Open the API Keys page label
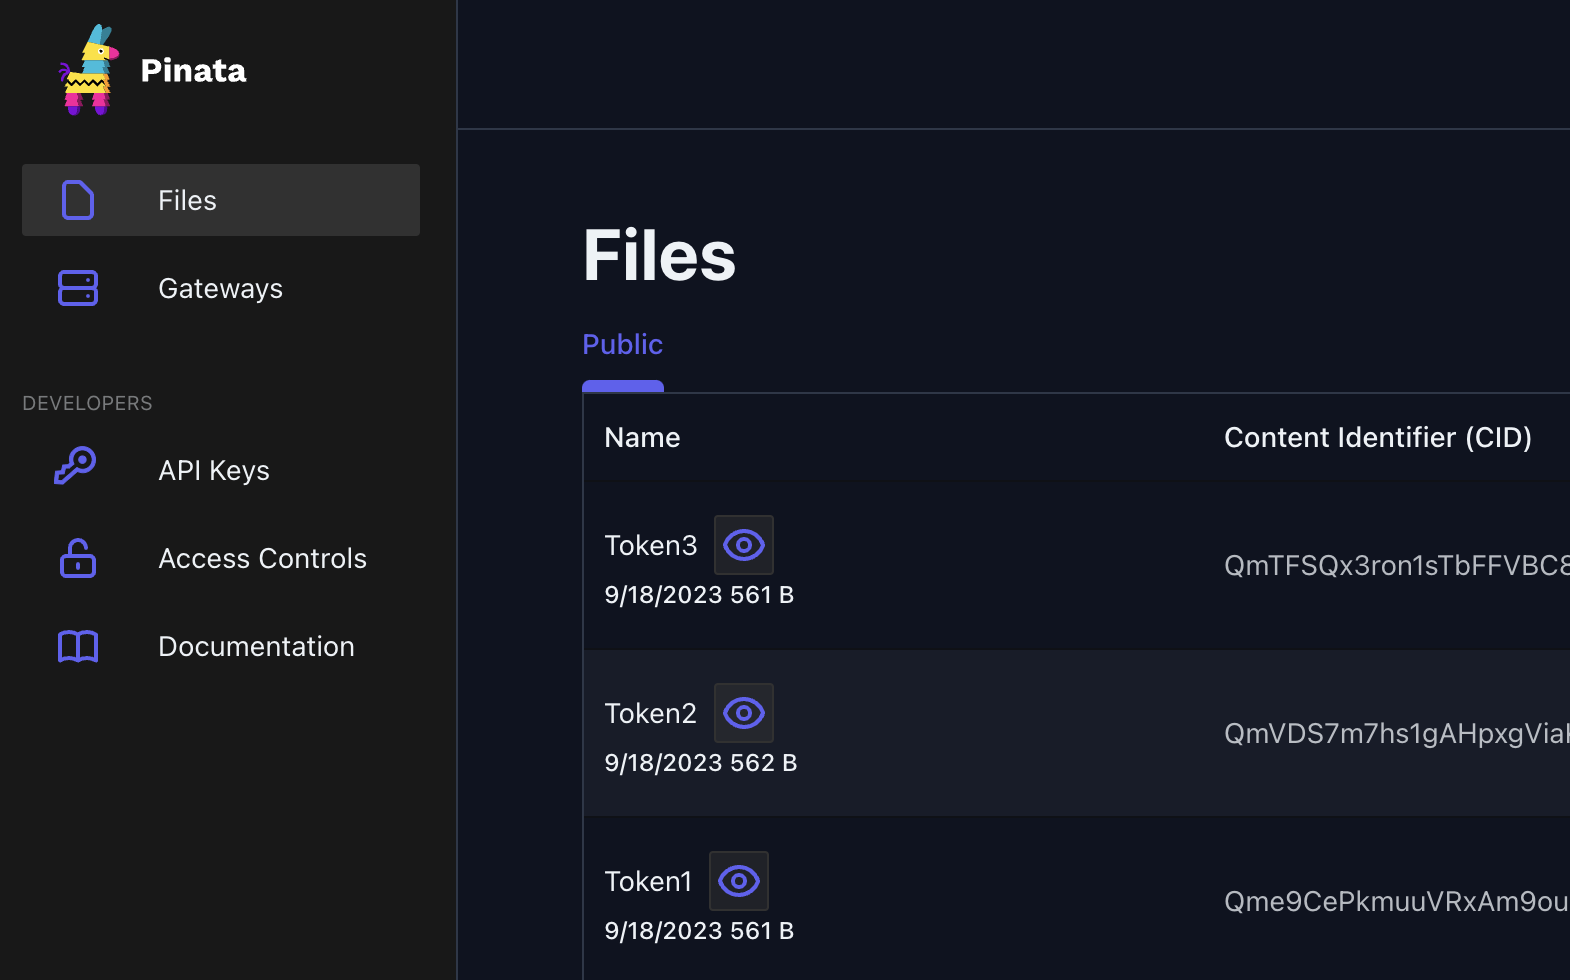Viewport: 1570px width, 980px height. point(214,470)
